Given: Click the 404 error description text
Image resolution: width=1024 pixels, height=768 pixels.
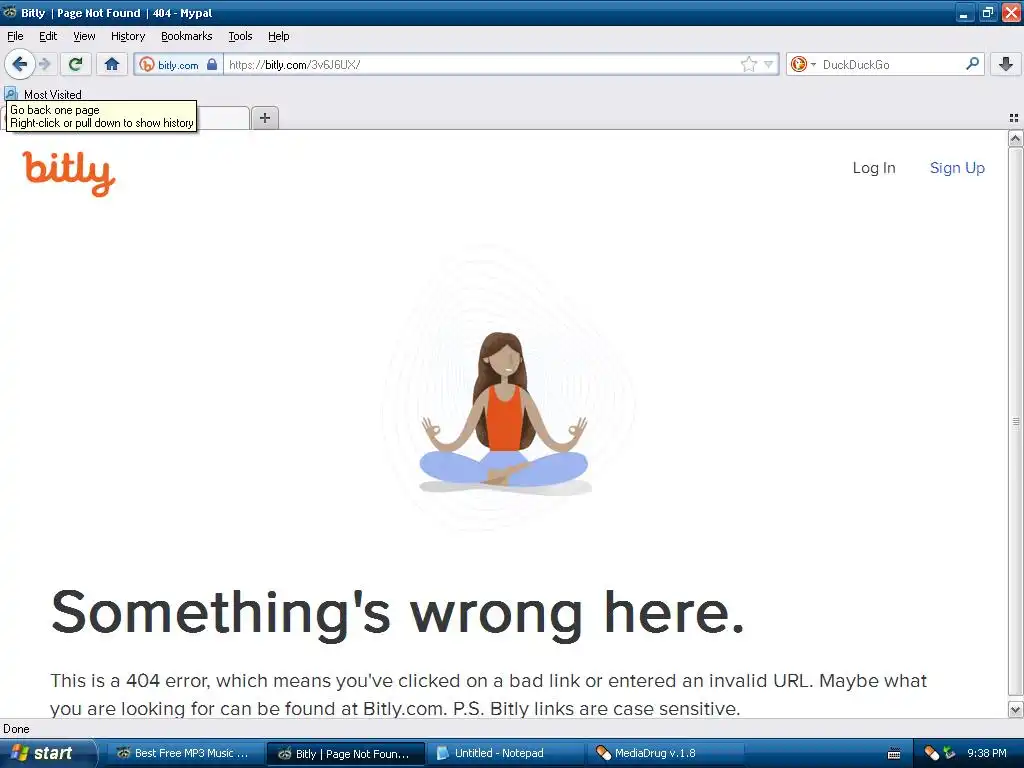Looking at the screenshot, I should (x=488, y=694).
